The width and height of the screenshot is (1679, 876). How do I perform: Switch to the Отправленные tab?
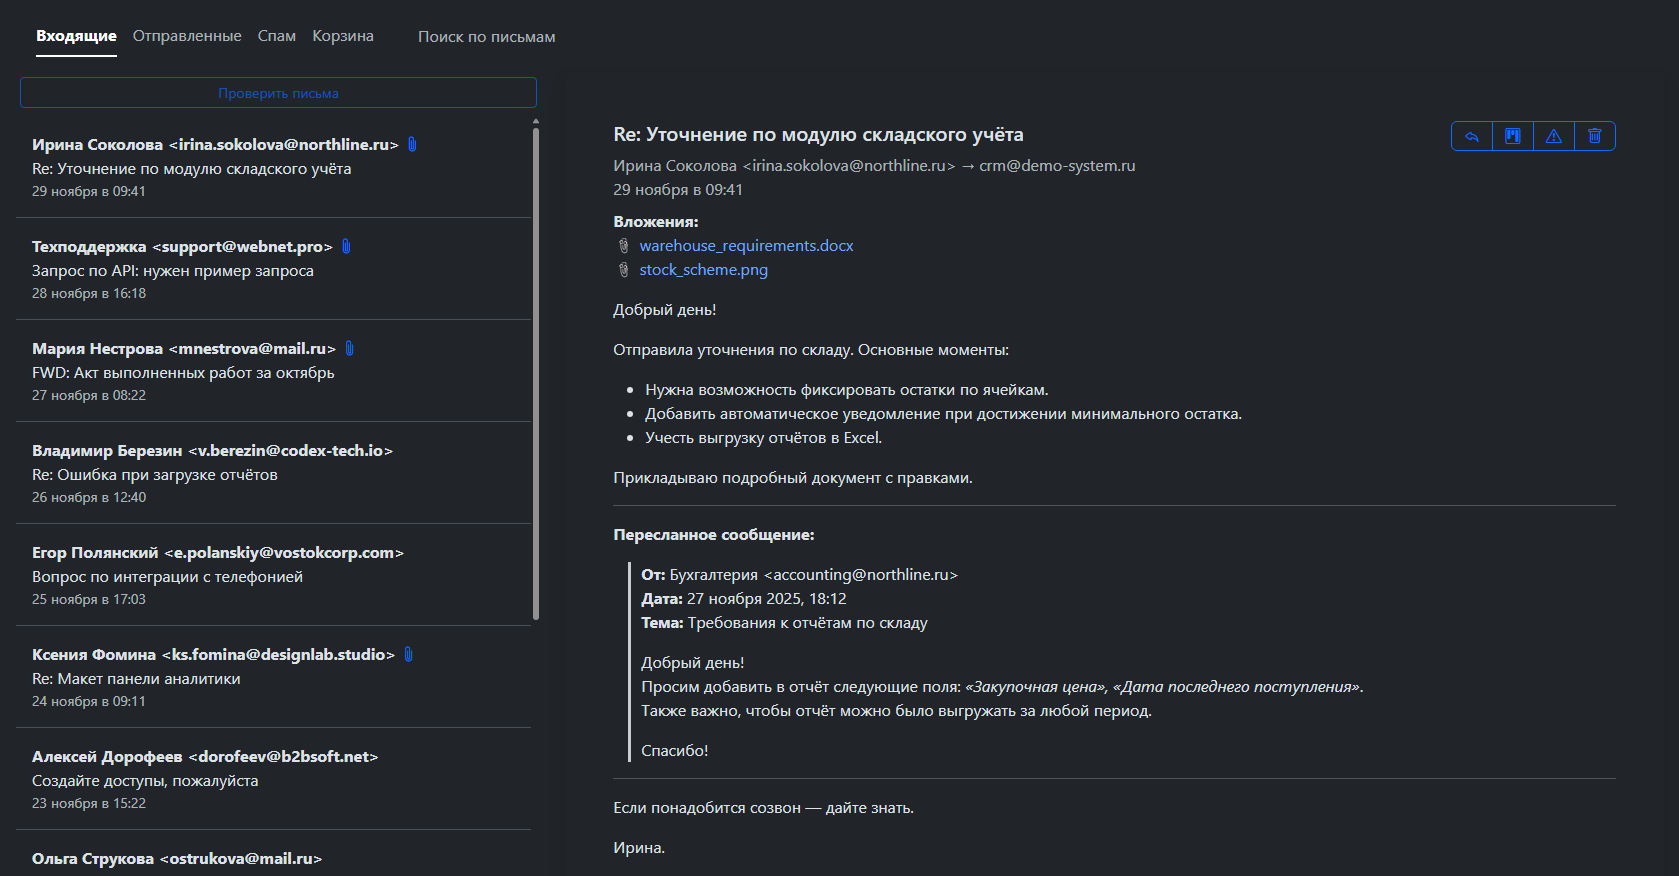(187, 36)
